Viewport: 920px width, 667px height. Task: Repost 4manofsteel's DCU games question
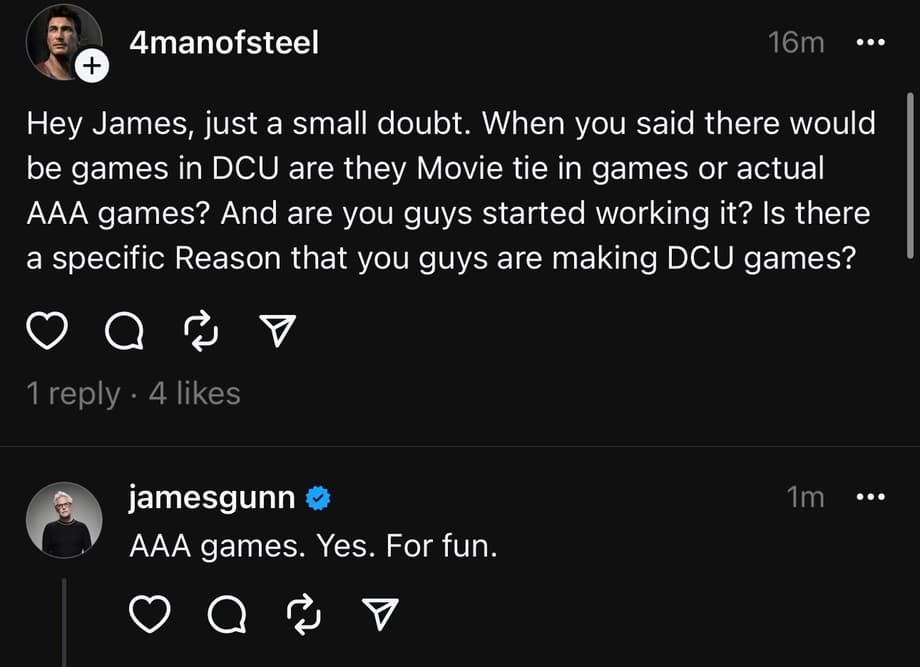coord(202,331)
